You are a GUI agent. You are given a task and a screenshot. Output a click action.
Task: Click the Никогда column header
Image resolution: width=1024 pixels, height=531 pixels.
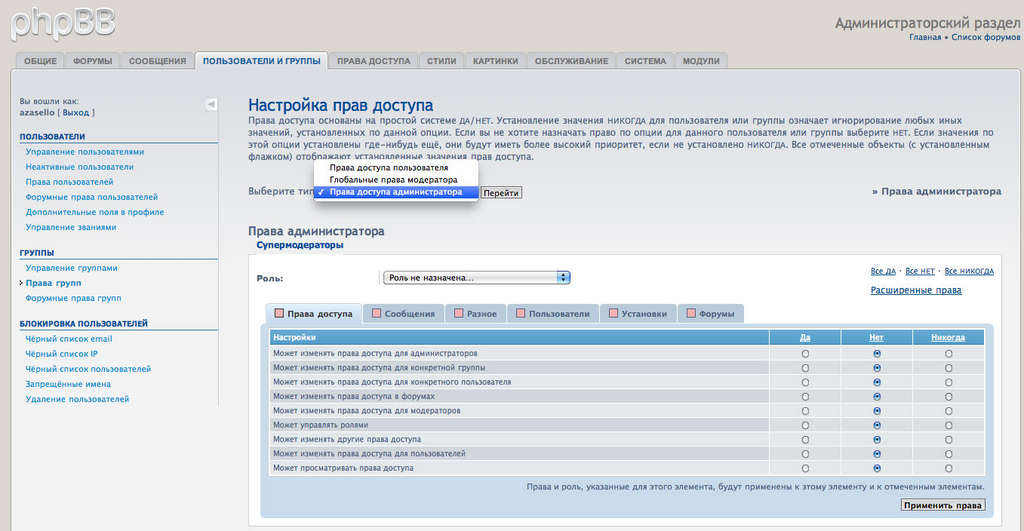(948, 338)
